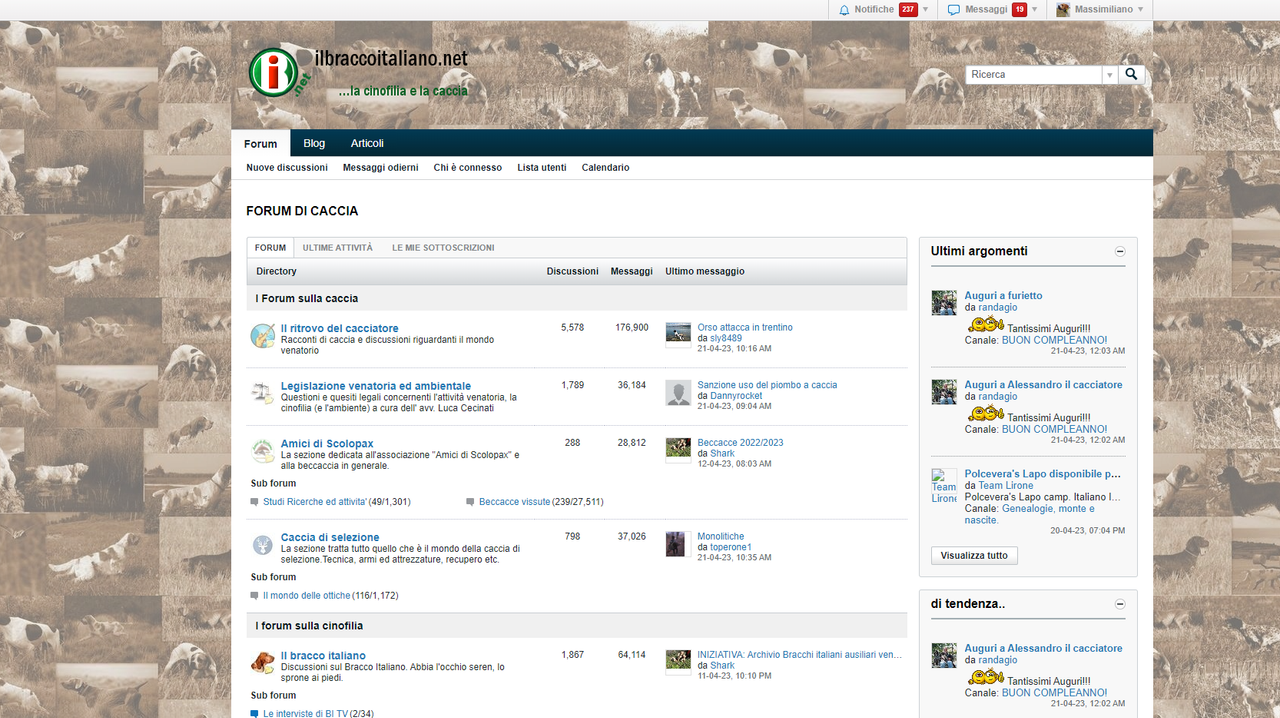The width and height of the screenshot is (1280, 718).
Task: Click avatar next to Orso attacca in trentino
Action: (x=678, y=333)
